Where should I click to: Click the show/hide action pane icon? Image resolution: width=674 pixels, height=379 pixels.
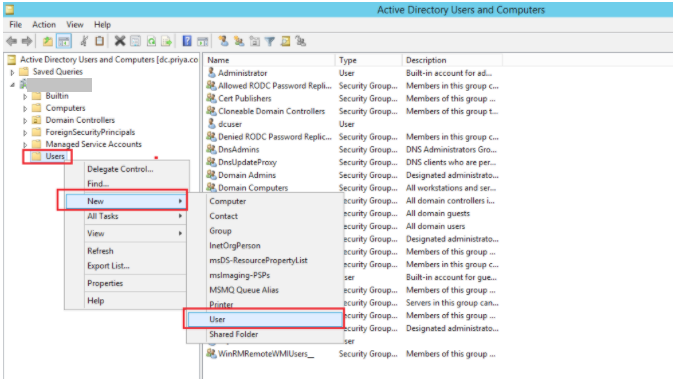pos(202,41)
